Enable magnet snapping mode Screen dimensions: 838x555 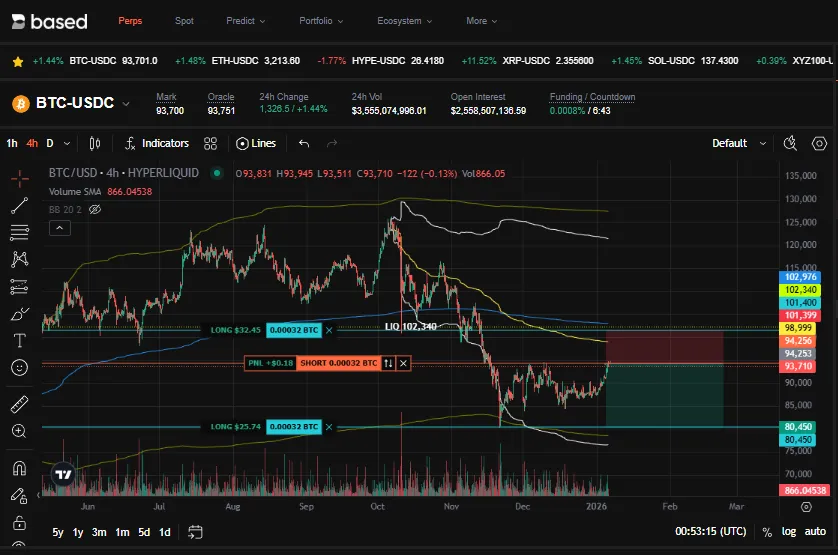point(18,468)
